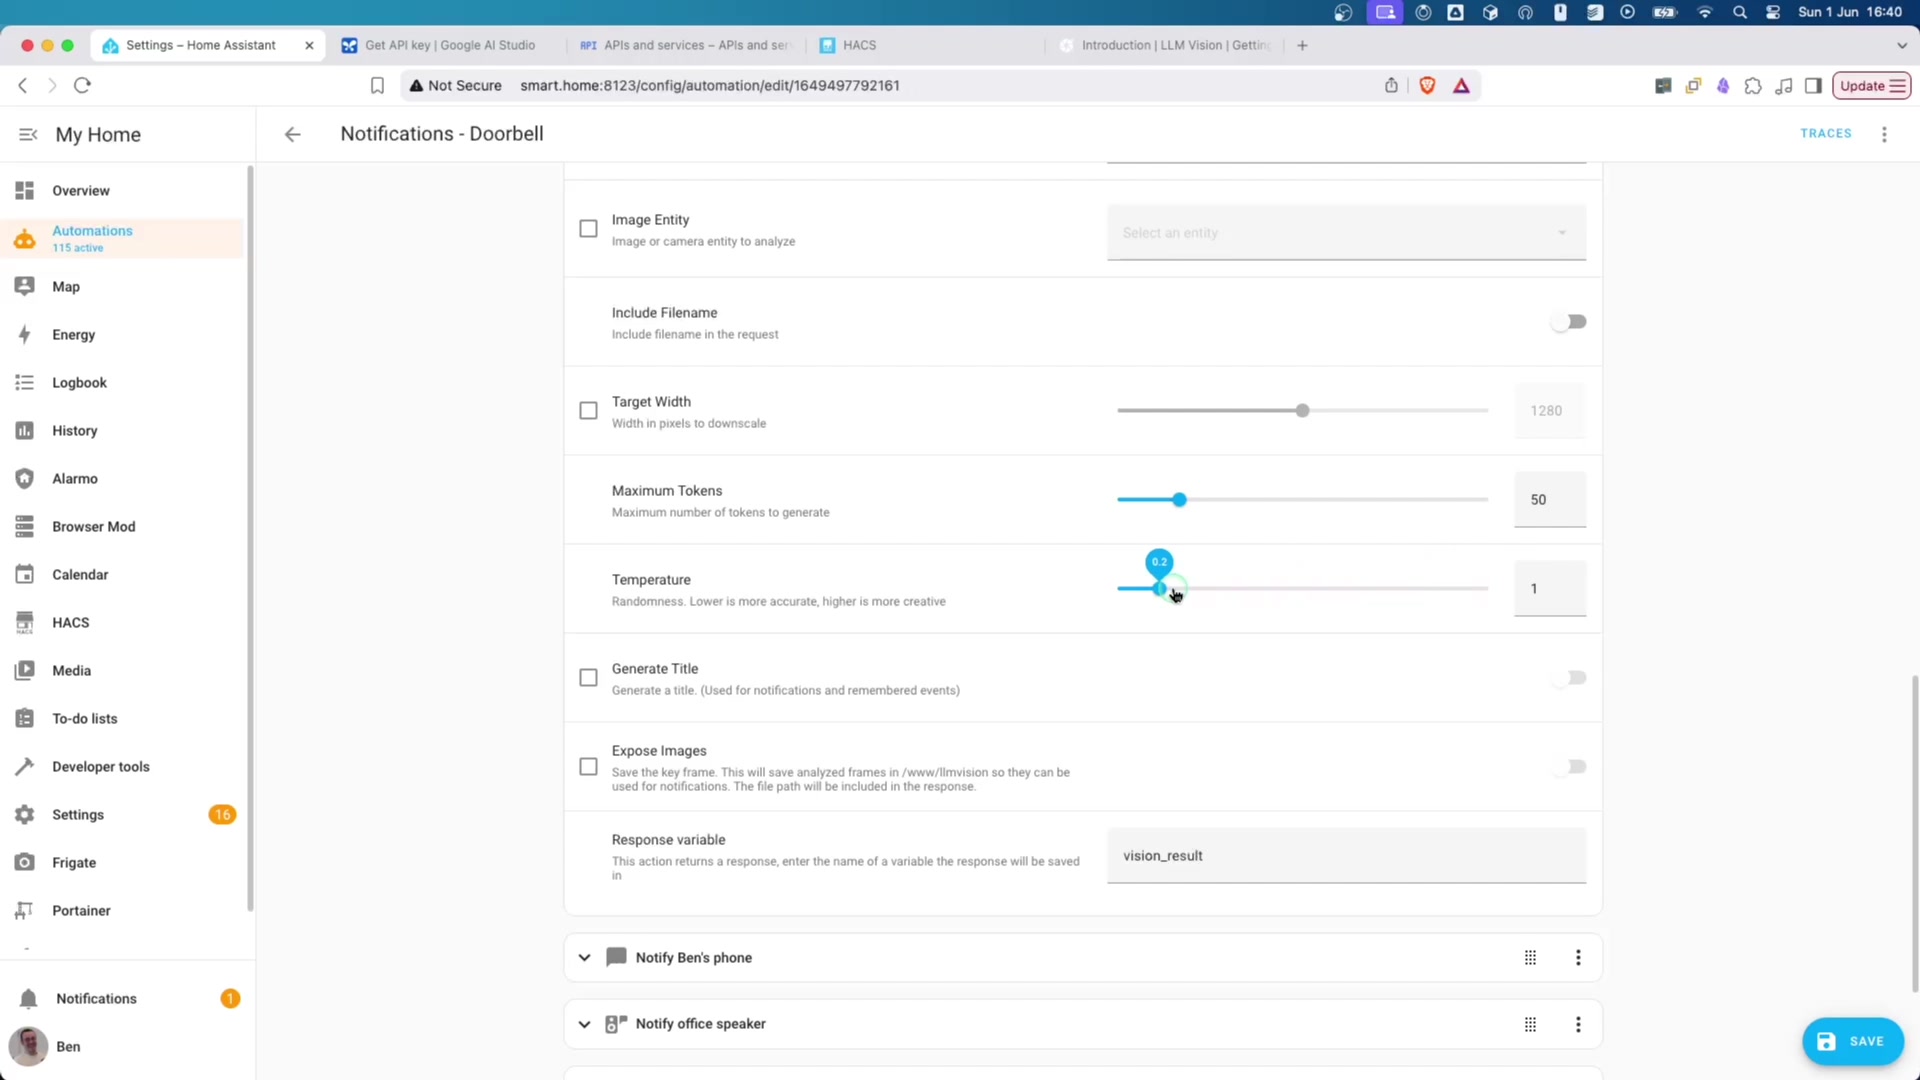Click the Brave shields icon in address bar
1920x1080 pixels.
point(1427,86)
